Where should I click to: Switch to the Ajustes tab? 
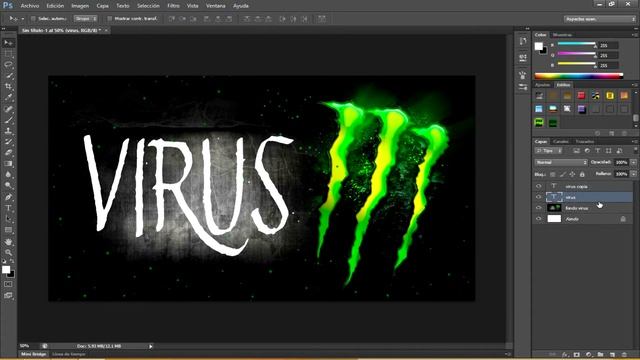pyautogui.click(x=542, y=85)
